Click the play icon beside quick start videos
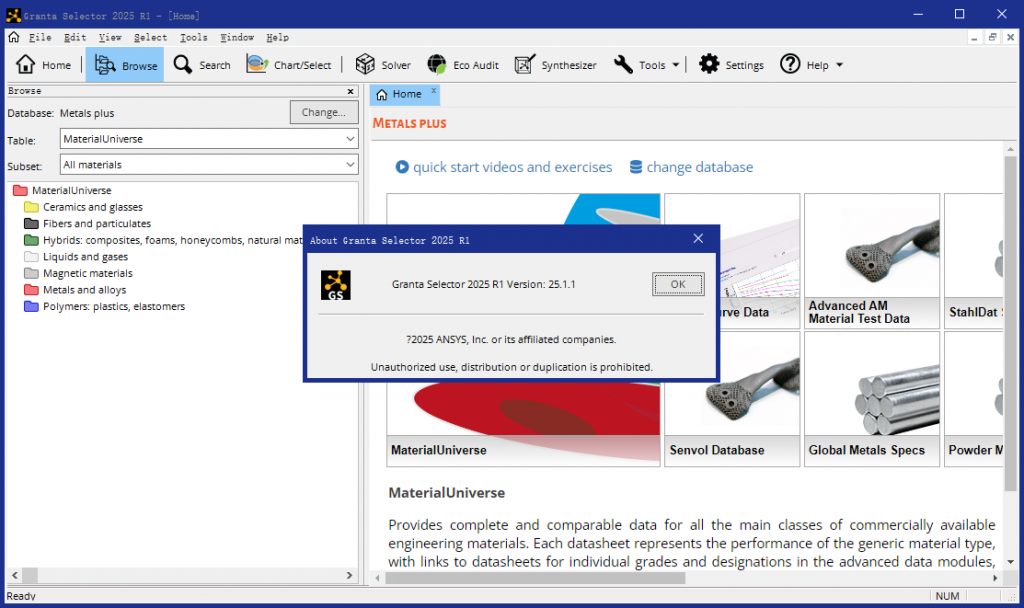The width and height of the screenshot is (1024, 608). [x=402, y=167]
